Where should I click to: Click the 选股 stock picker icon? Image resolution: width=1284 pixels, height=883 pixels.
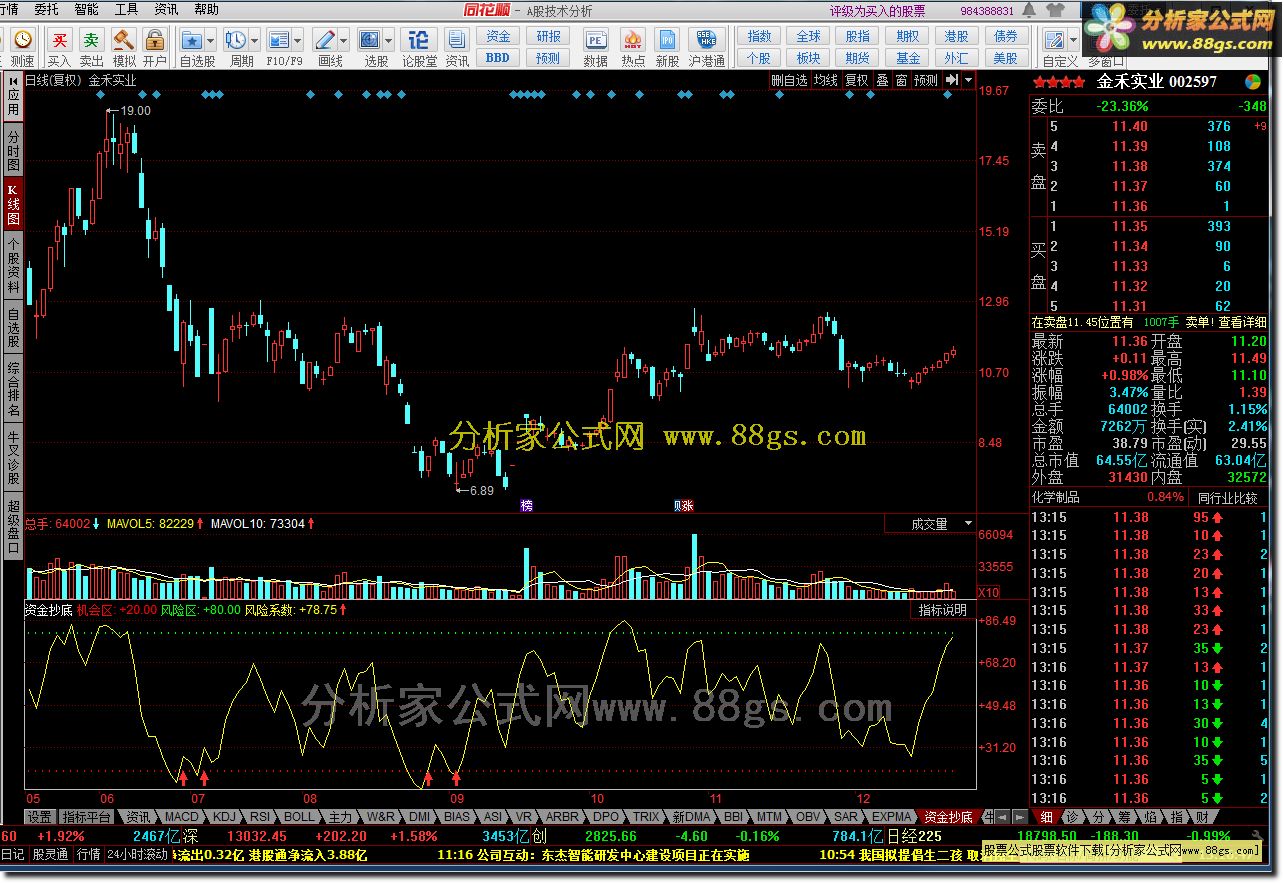tap(370, 40)
